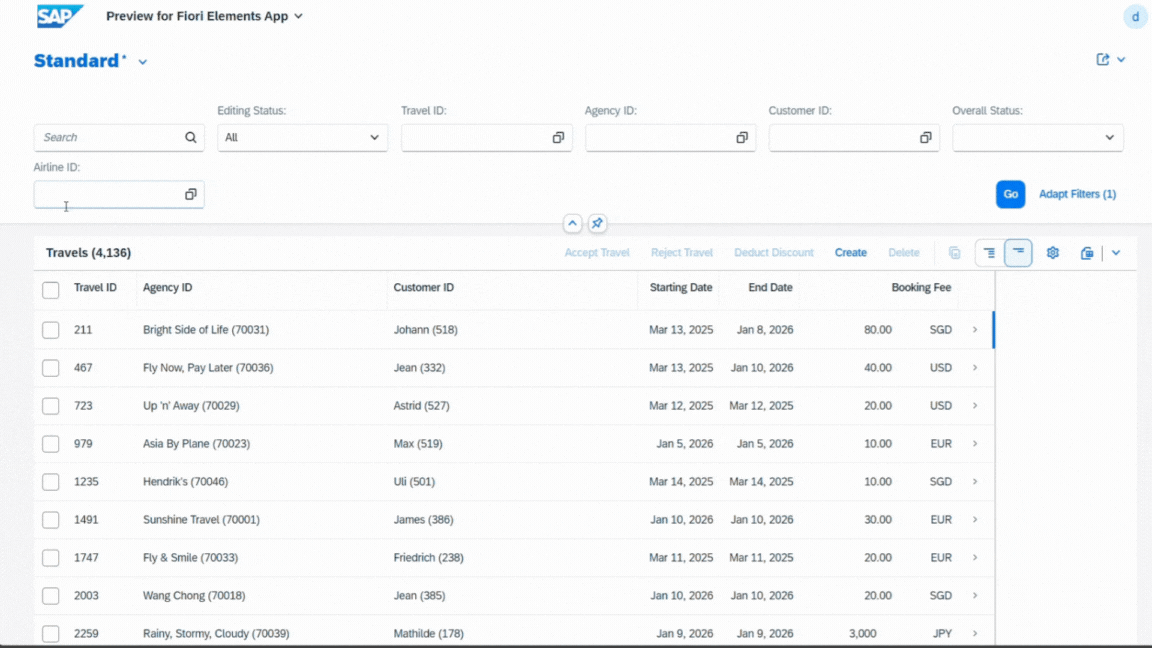Open row 2259 navigation arrow
The image size is (1152, 648).
(x=975, y=633)
